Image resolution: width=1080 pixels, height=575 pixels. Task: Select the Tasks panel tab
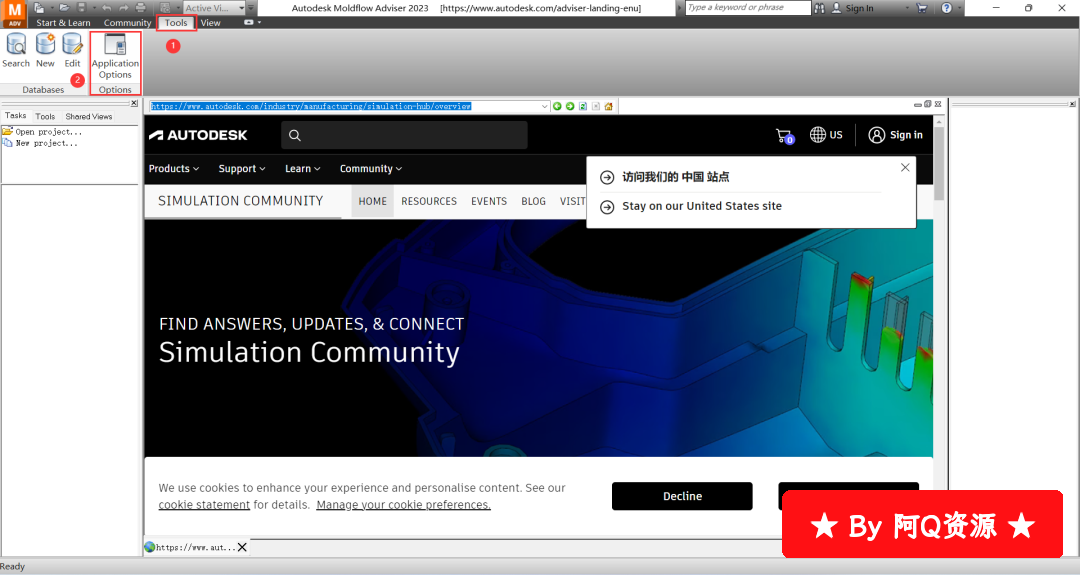click(15, 116)
